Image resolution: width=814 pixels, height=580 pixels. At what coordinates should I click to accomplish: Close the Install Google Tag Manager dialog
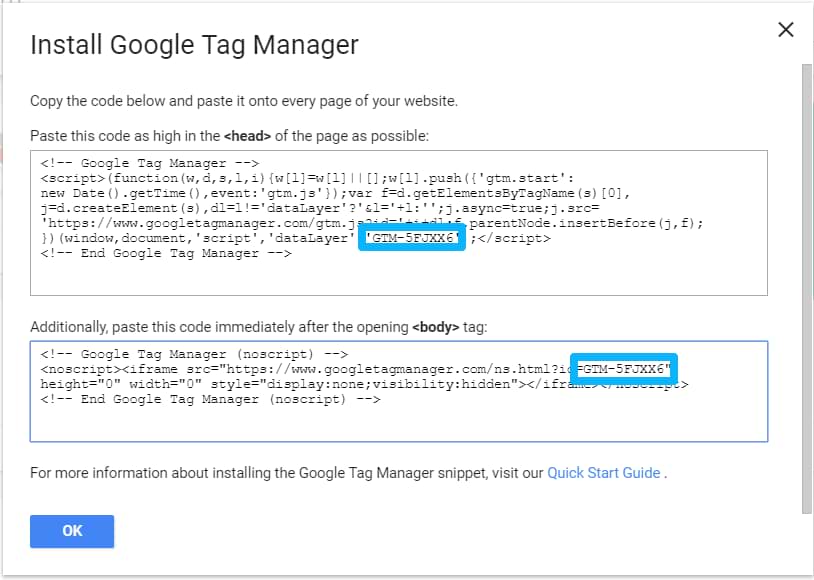(x=786, y=29)
